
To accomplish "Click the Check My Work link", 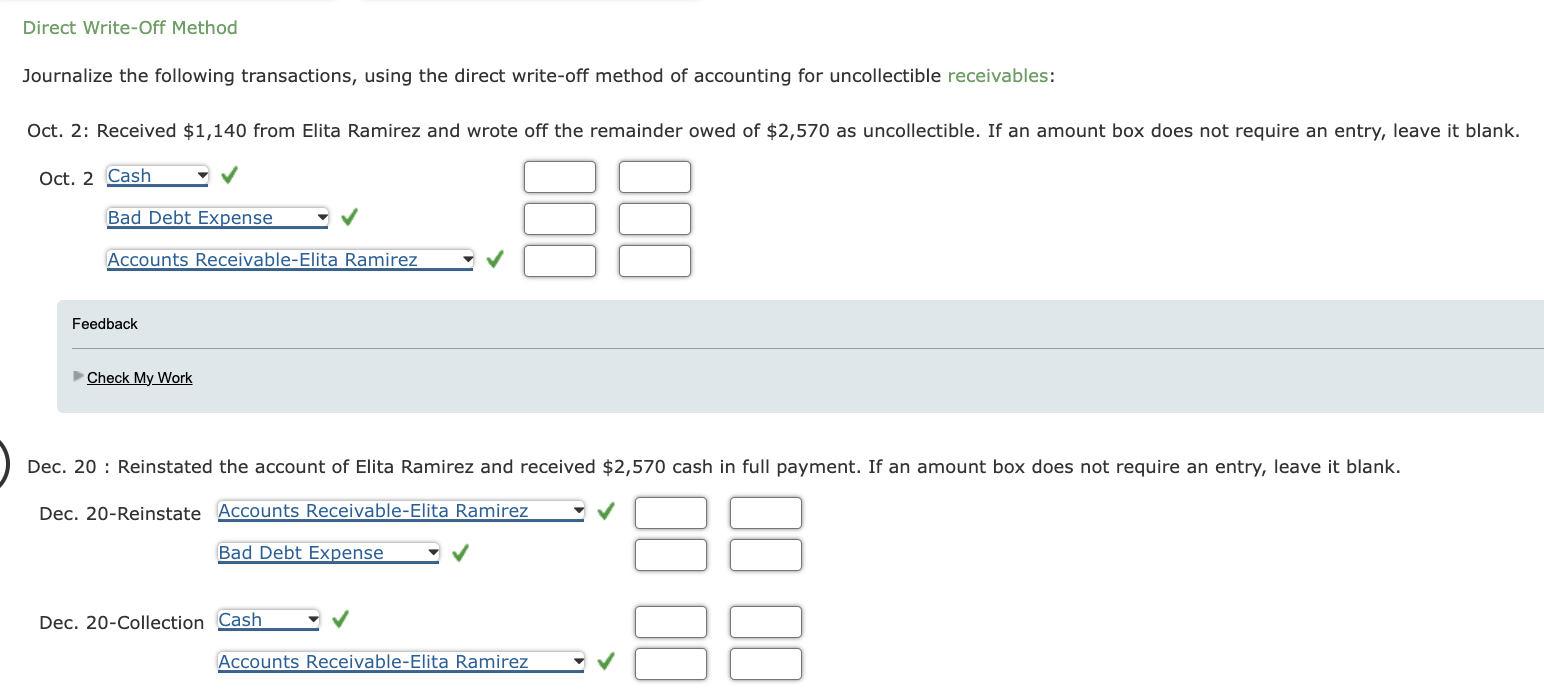I will coord(139,377).
